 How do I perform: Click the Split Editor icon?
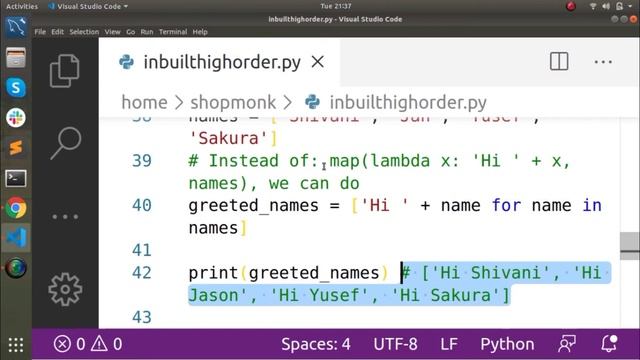(x=559, y=62)
